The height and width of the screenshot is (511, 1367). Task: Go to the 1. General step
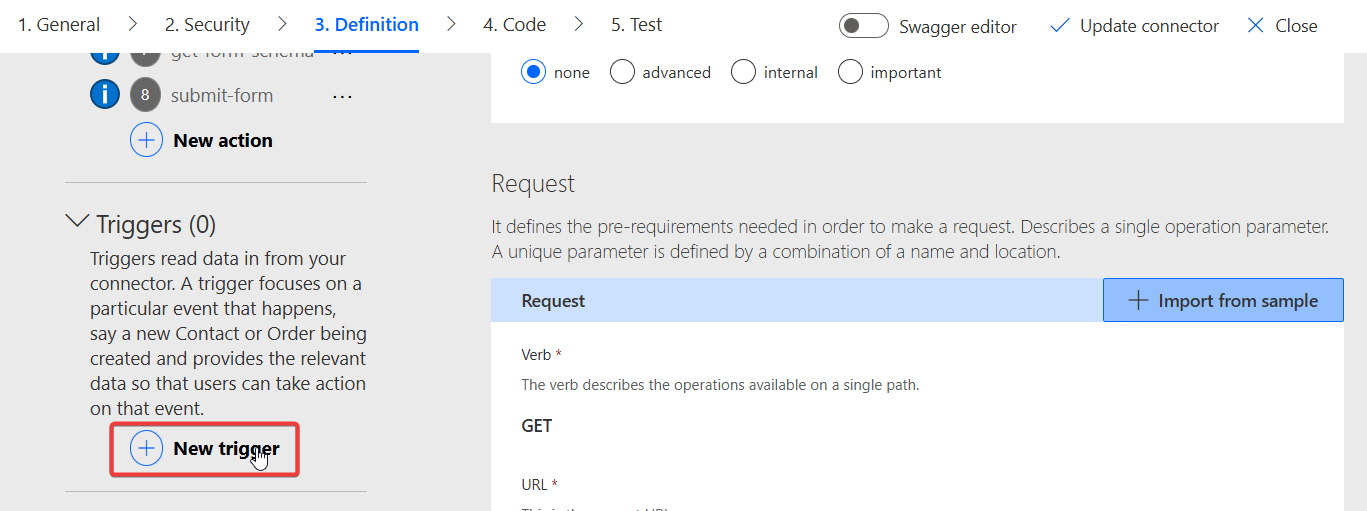tap(59, 25)
